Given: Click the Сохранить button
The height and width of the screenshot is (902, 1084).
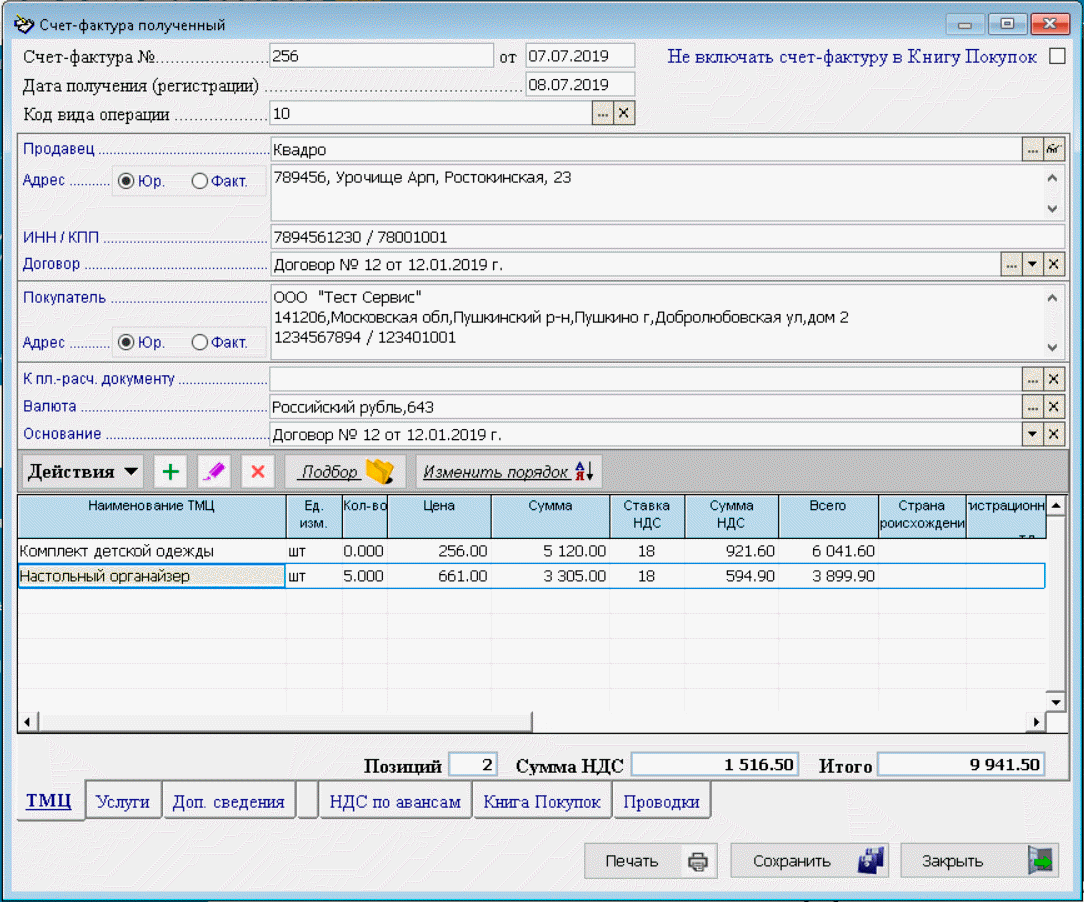Looking at the screenshot, I should point(809,861).
